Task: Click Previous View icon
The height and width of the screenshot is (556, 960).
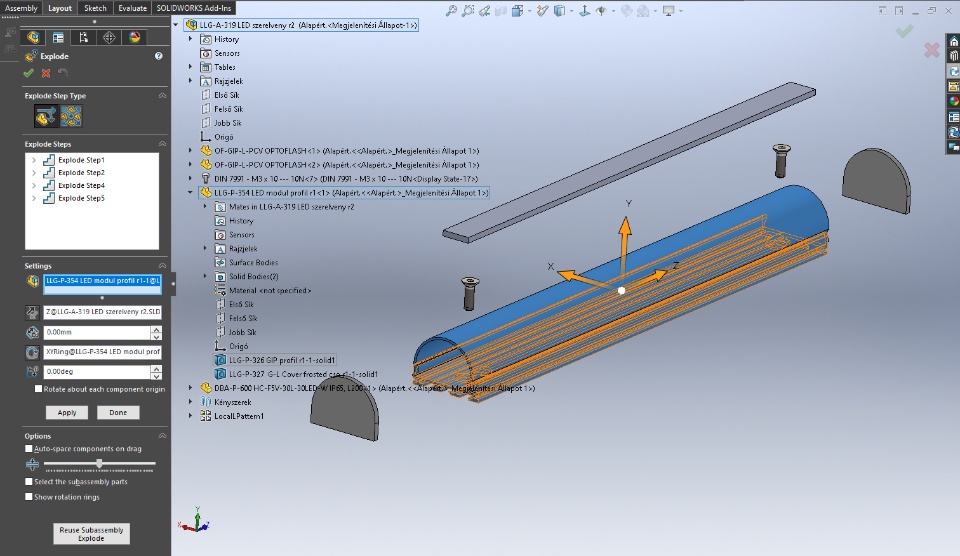Action: coord(484,10)
